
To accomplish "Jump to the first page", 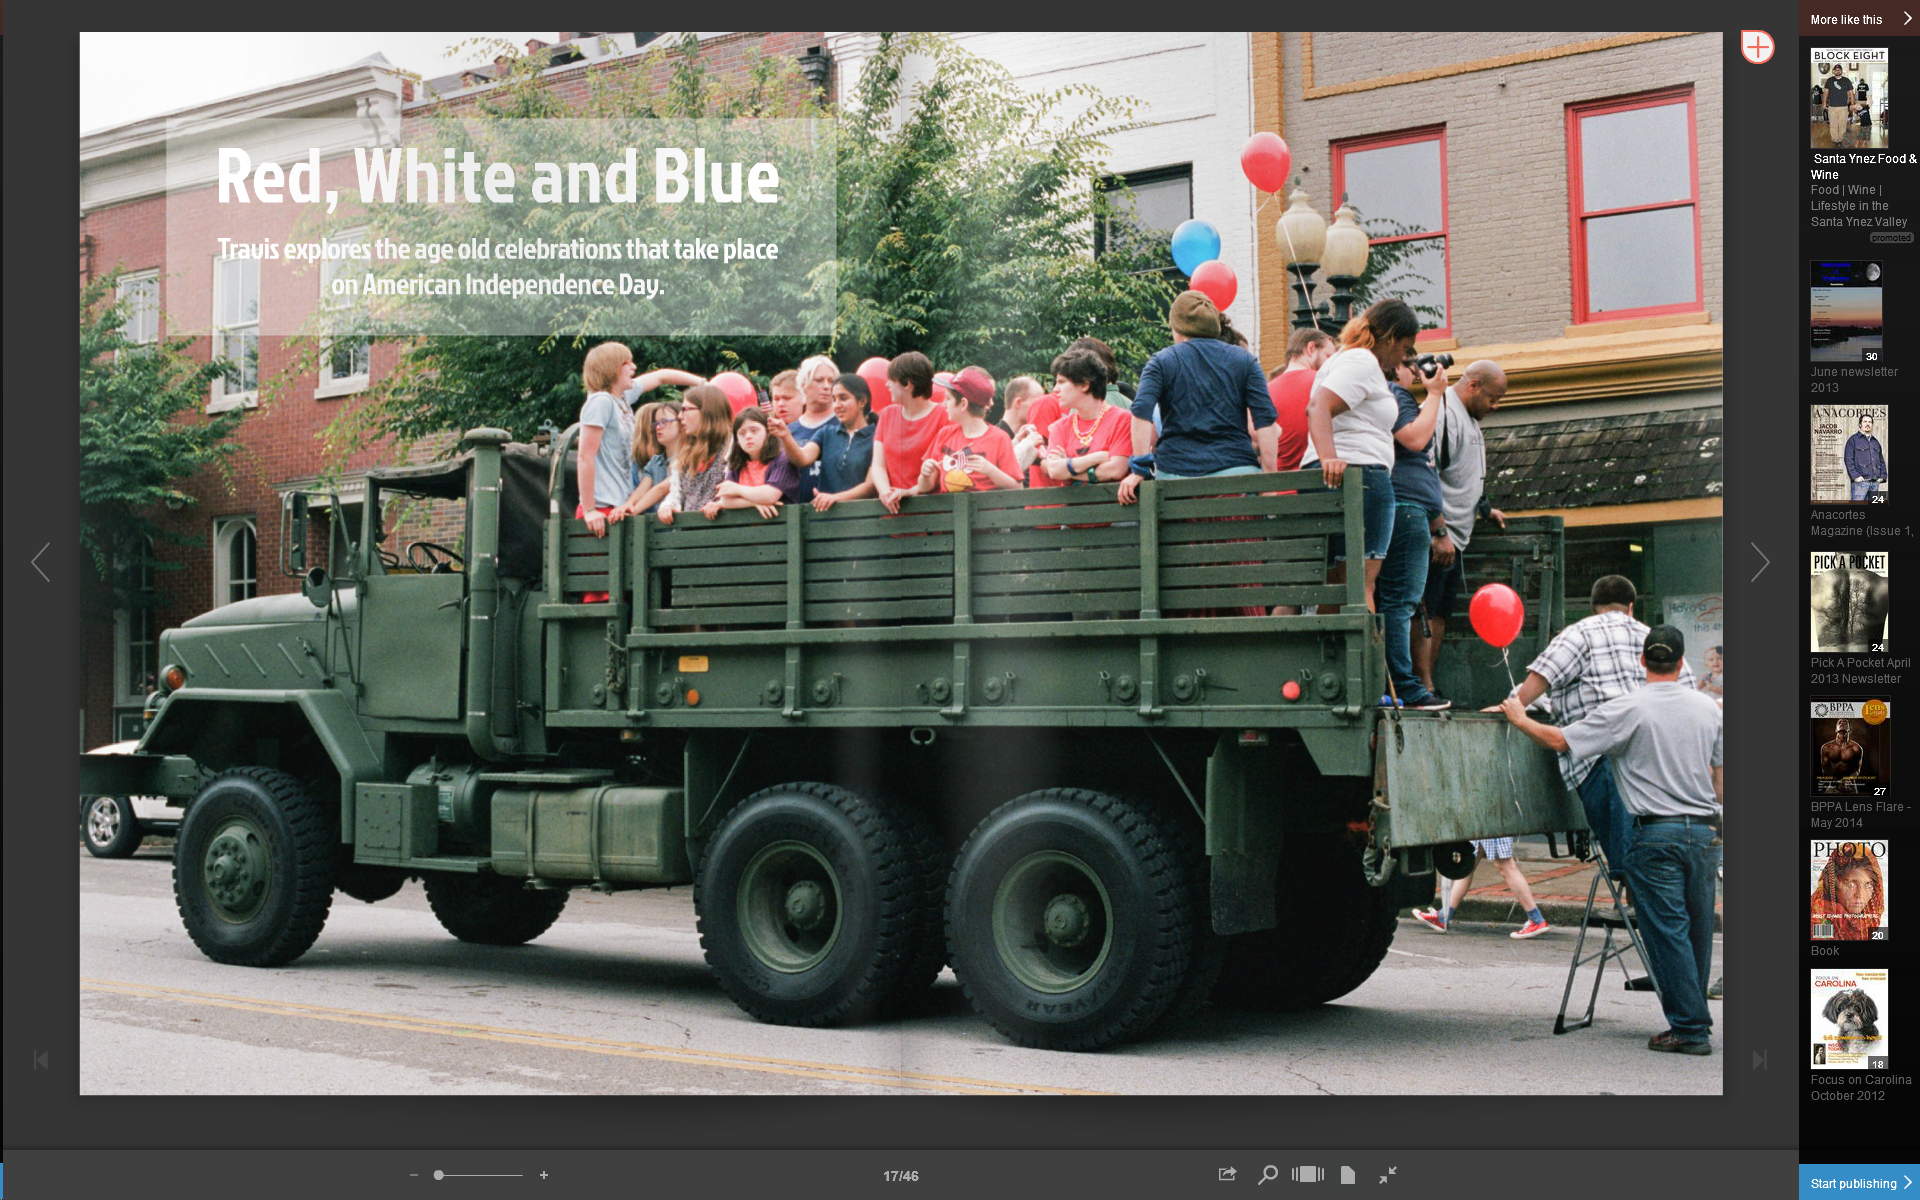I will tap(41, 1060).
